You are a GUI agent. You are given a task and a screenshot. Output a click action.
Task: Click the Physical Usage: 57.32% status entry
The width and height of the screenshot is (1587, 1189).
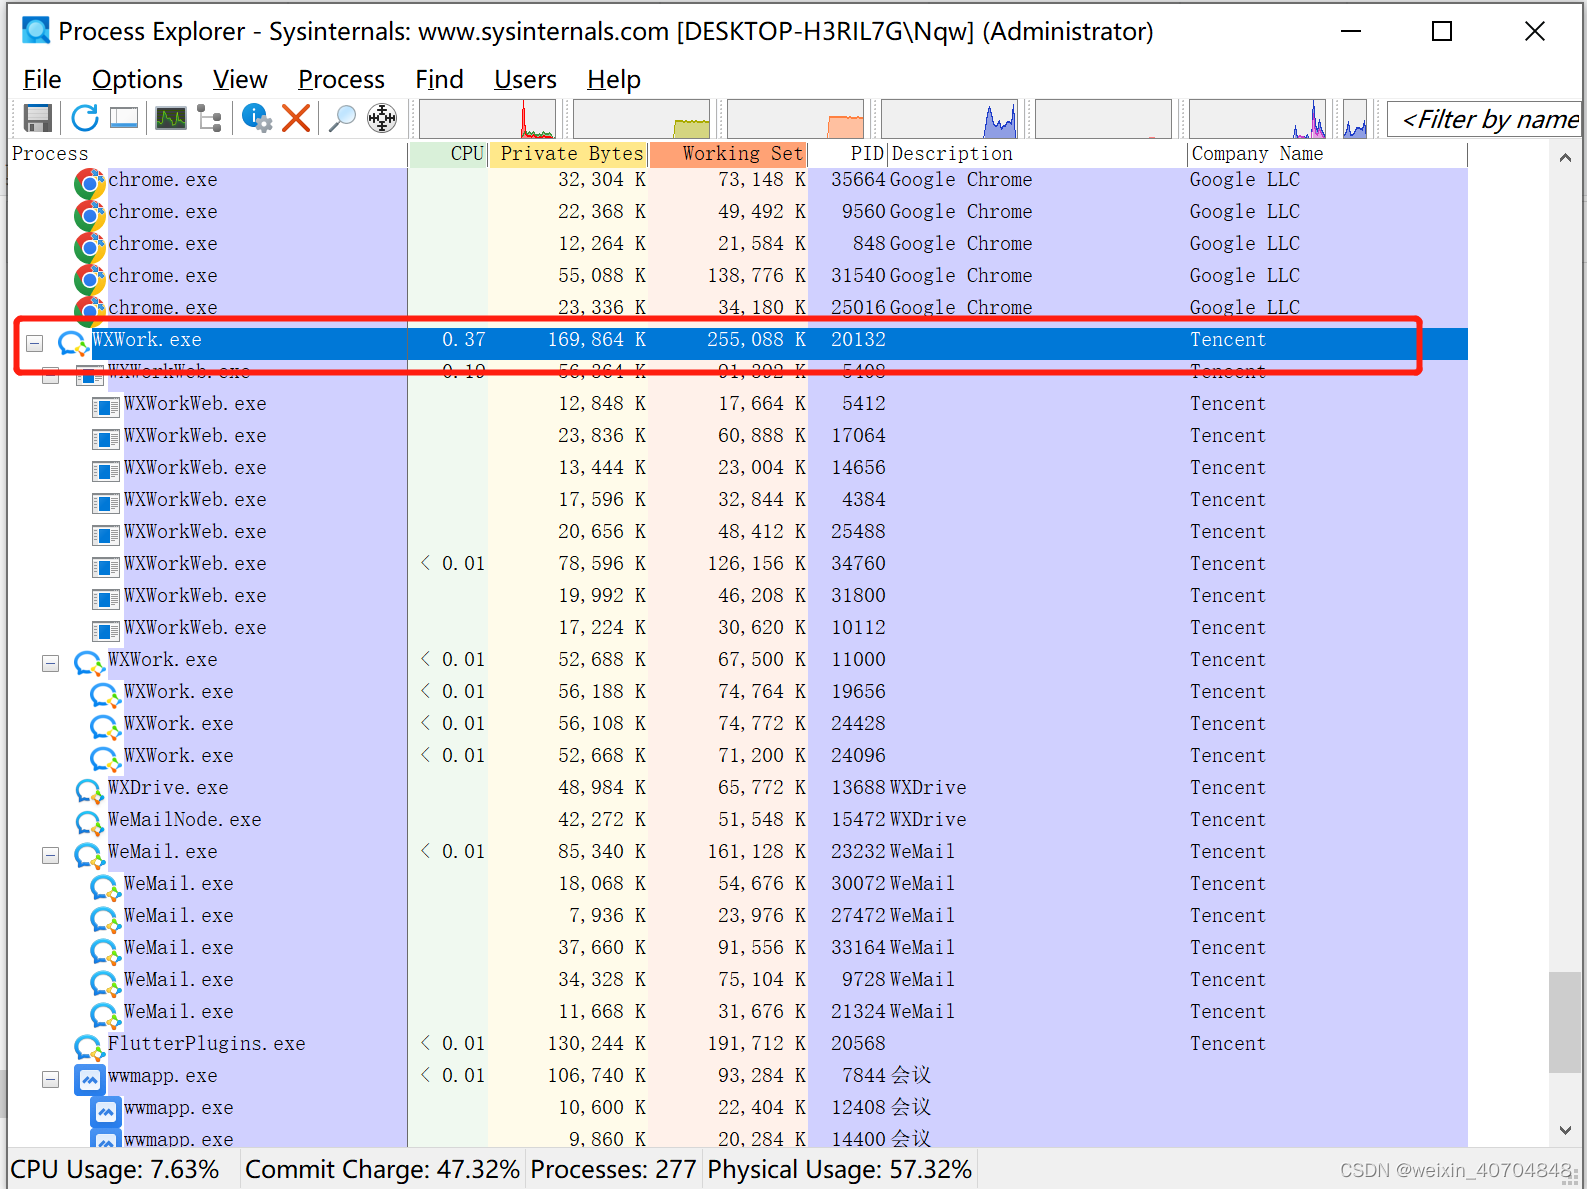[x=839, y=1169]
